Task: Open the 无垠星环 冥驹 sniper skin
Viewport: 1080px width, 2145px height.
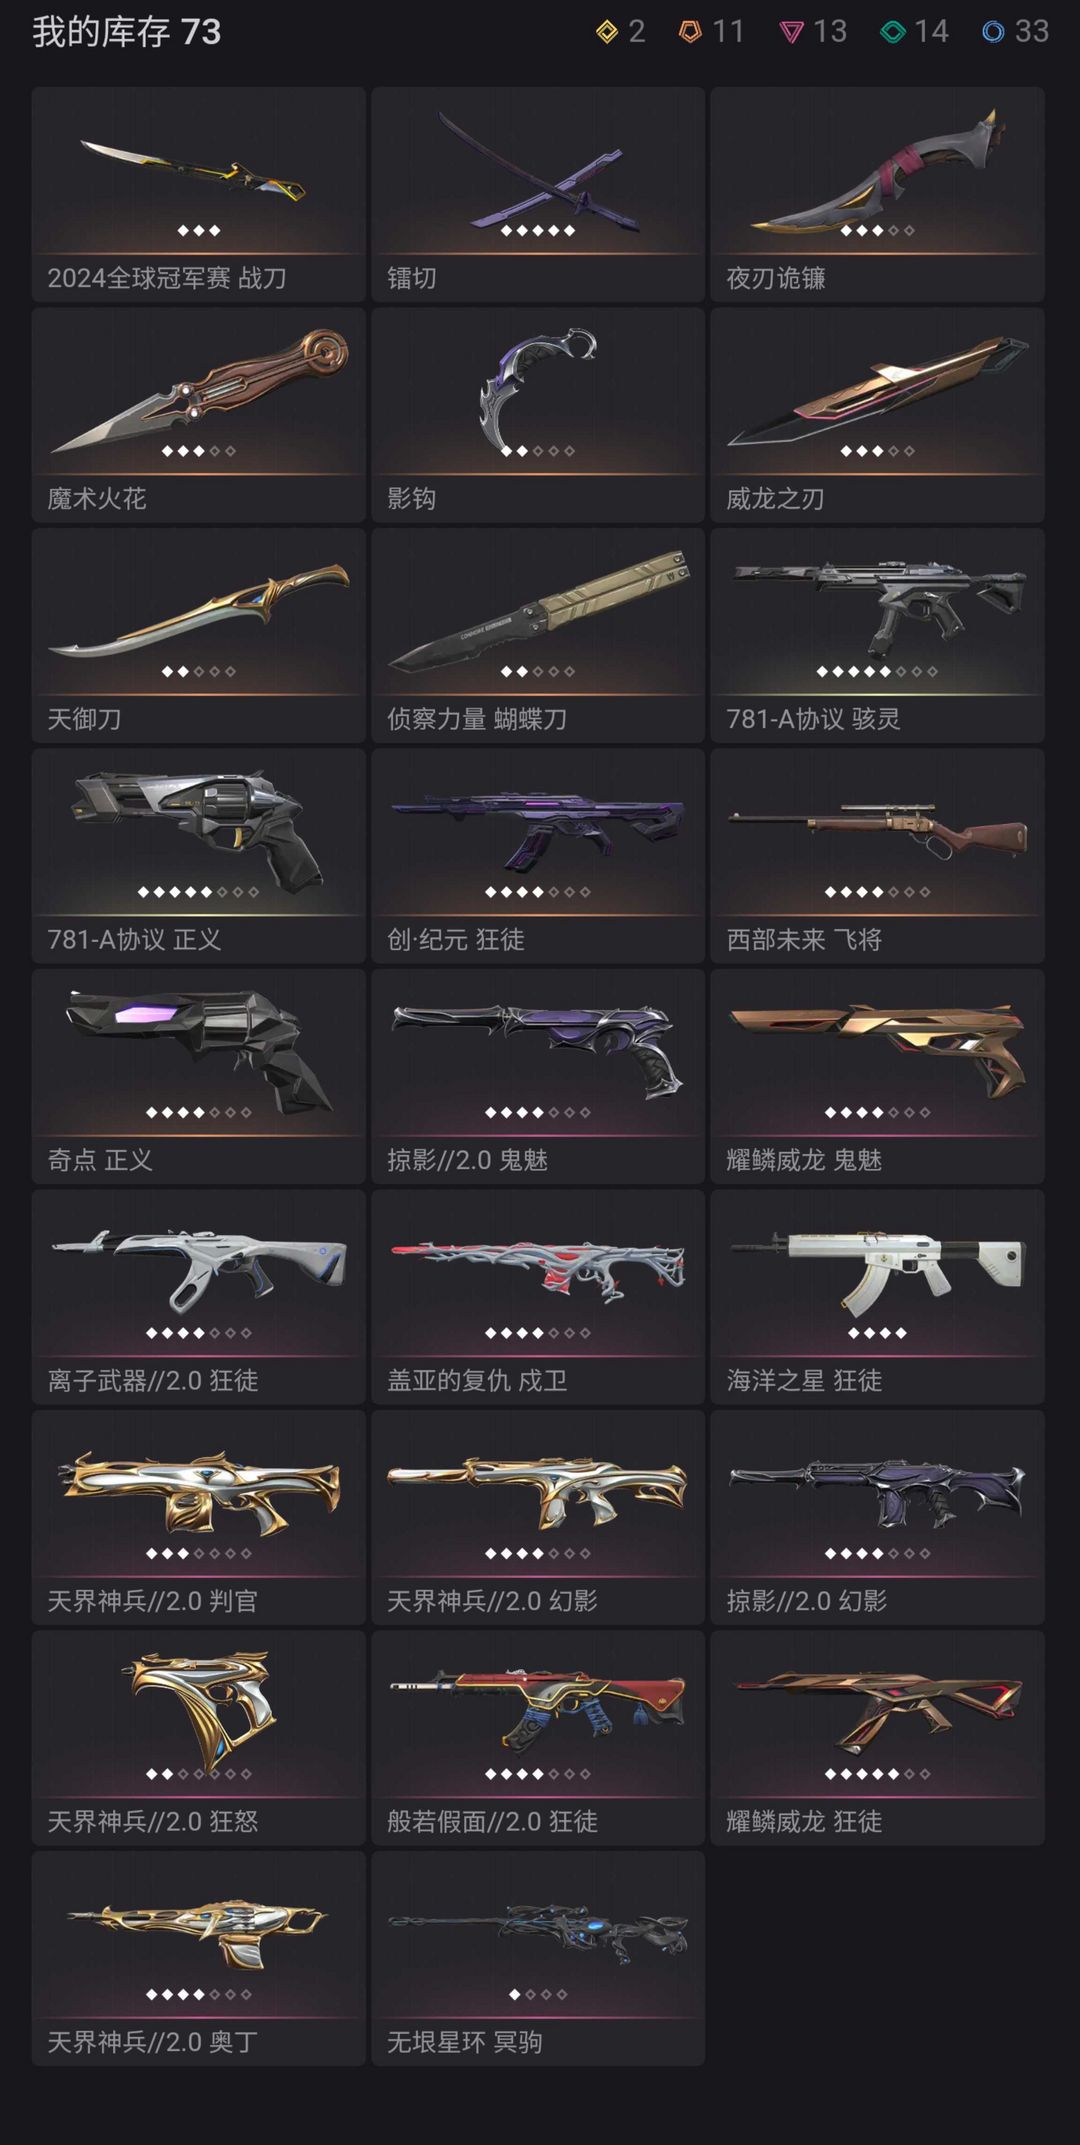Action: (538, 1958)
